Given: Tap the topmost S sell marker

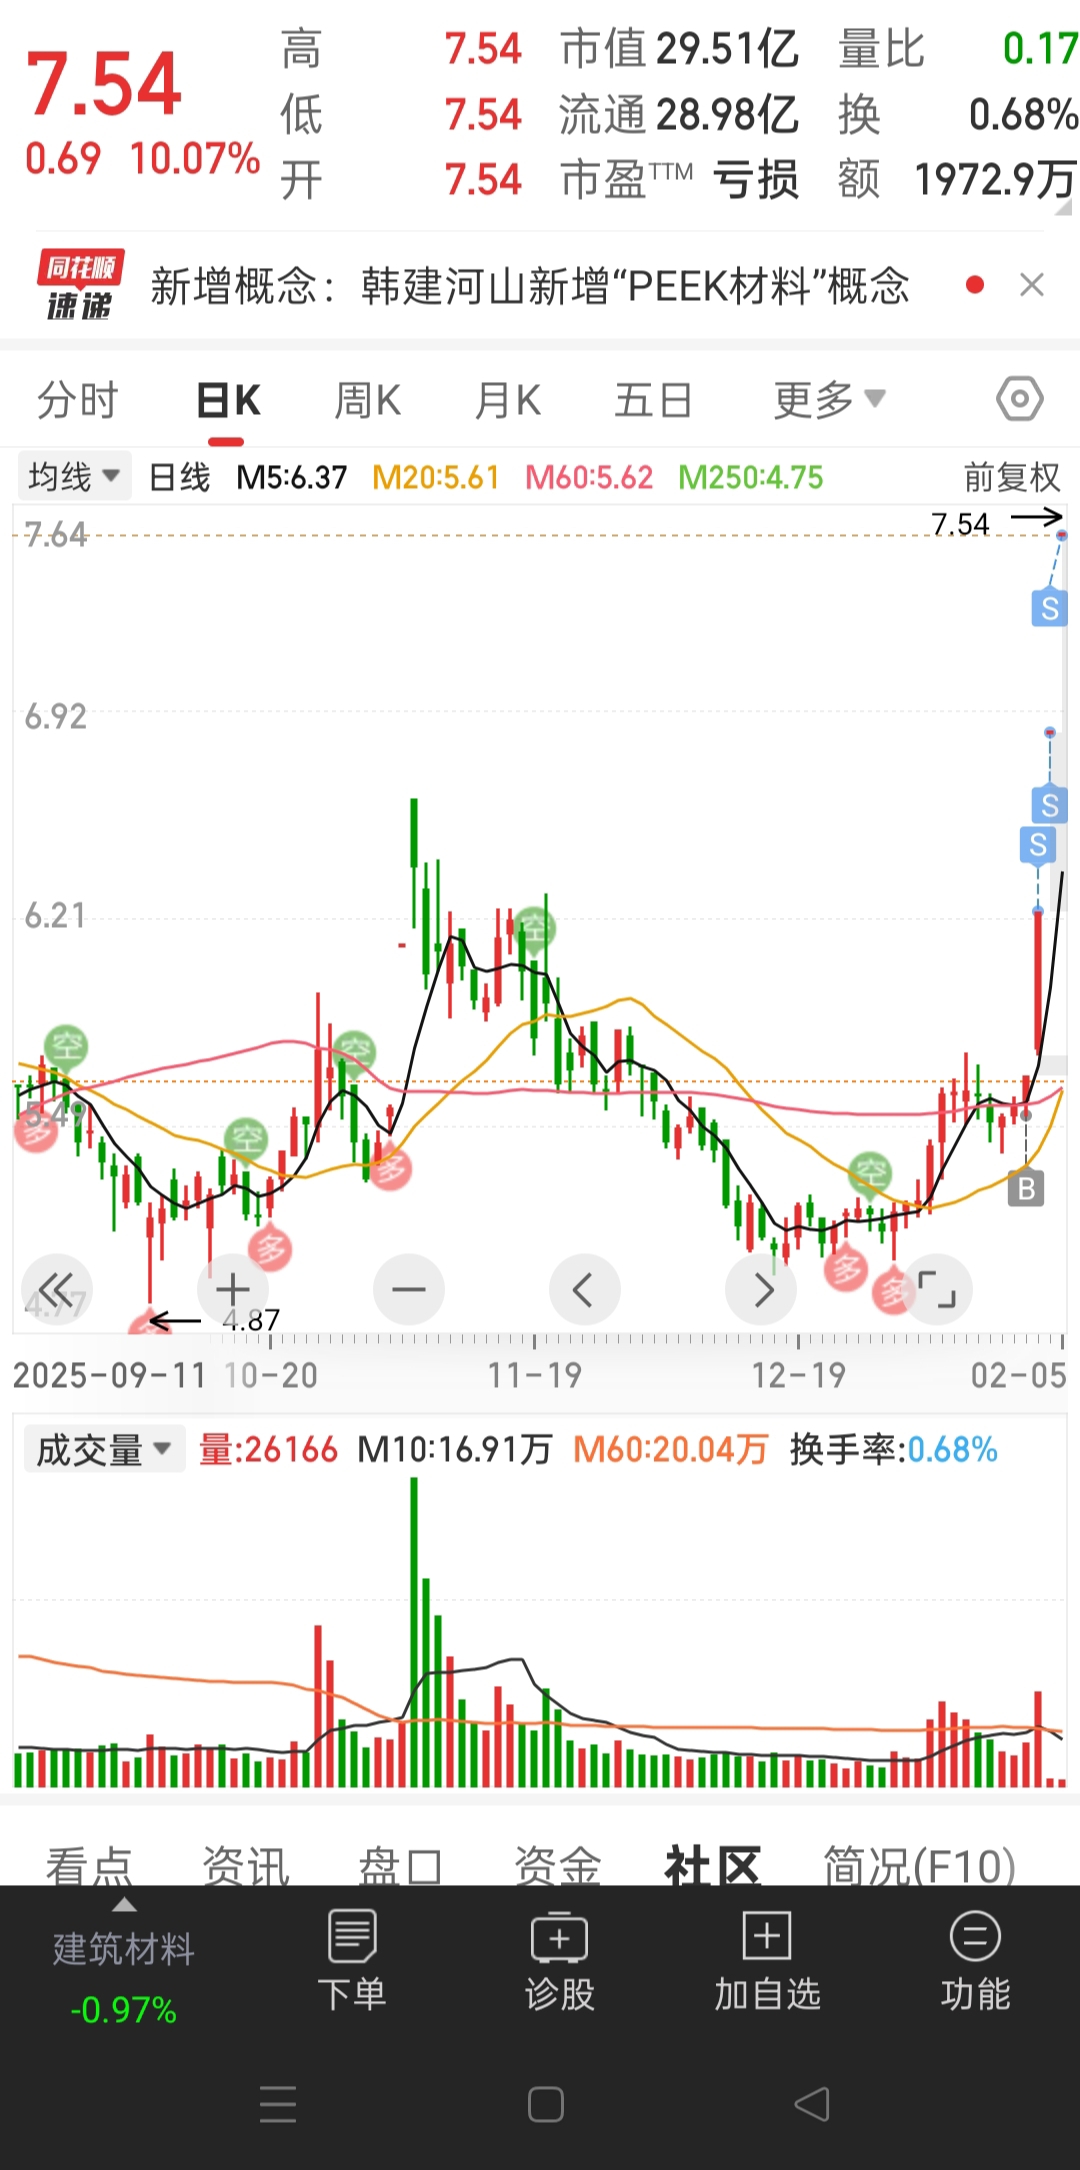Looking at the screenshot, I should (1049, 608).
